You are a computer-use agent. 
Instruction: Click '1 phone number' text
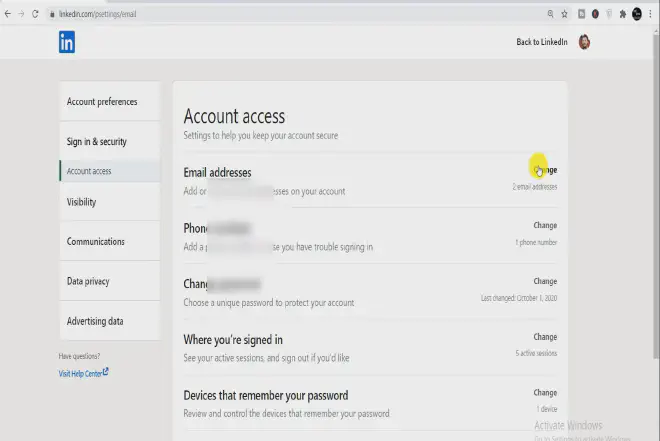tap(536, 242)
